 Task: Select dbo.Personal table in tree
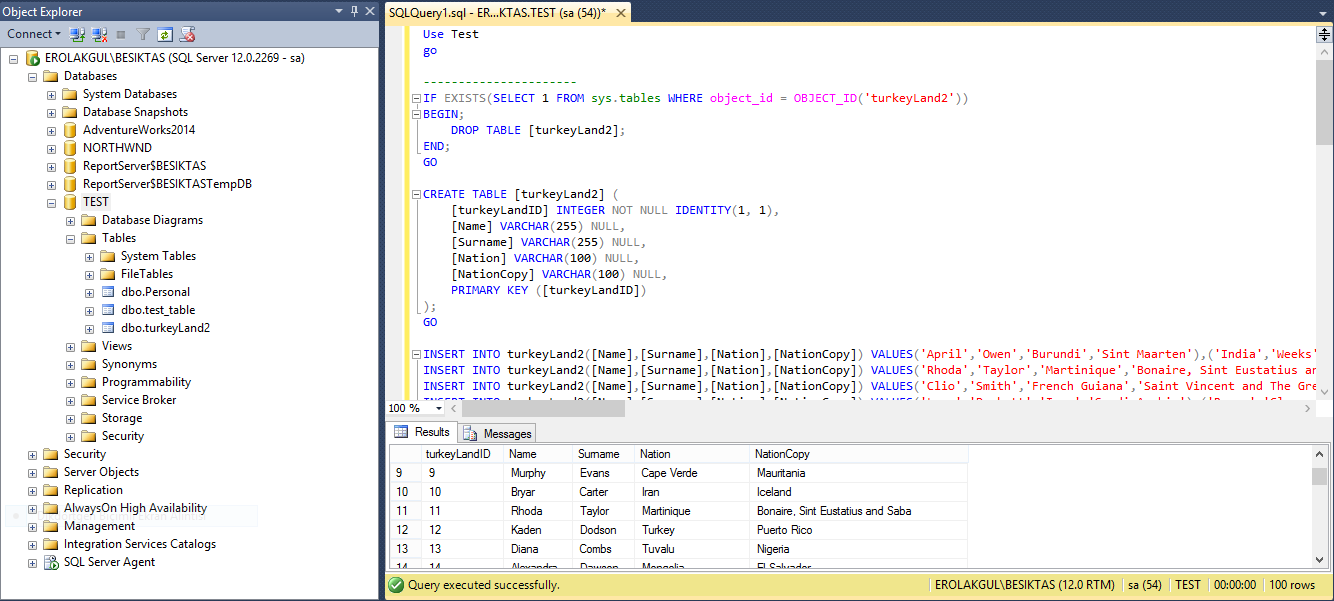pyautogui.click(x=155, y=292)
